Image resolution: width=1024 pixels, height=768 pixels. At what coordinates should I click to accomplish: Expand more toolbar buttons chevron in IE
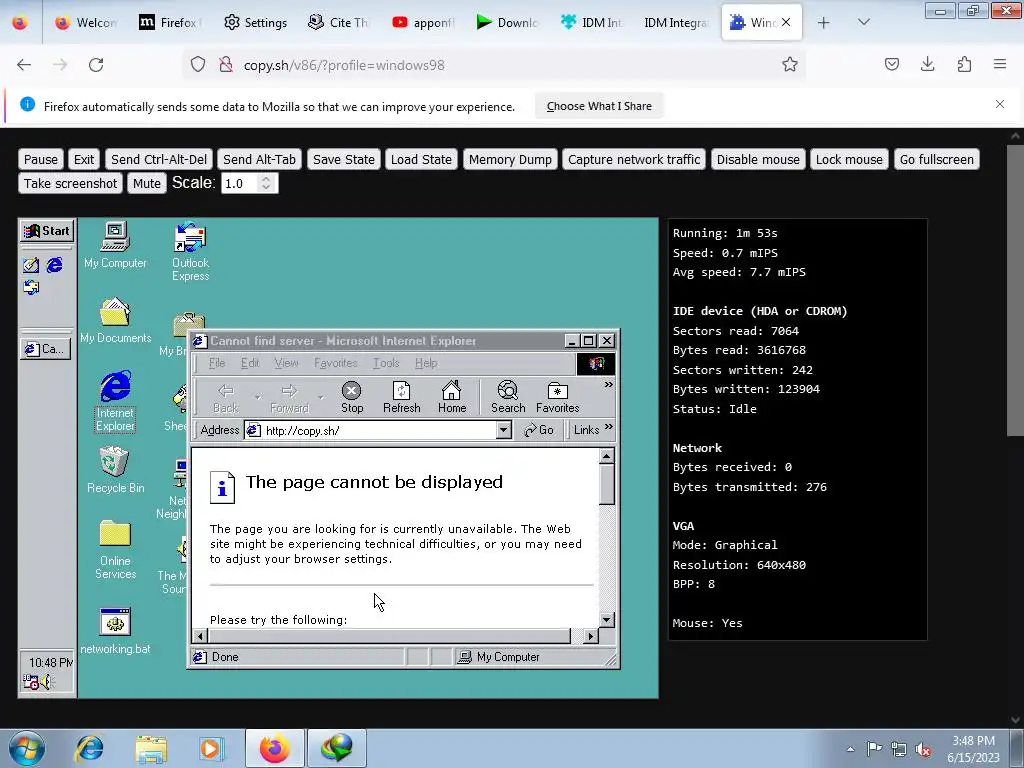[x=608, y=385]
